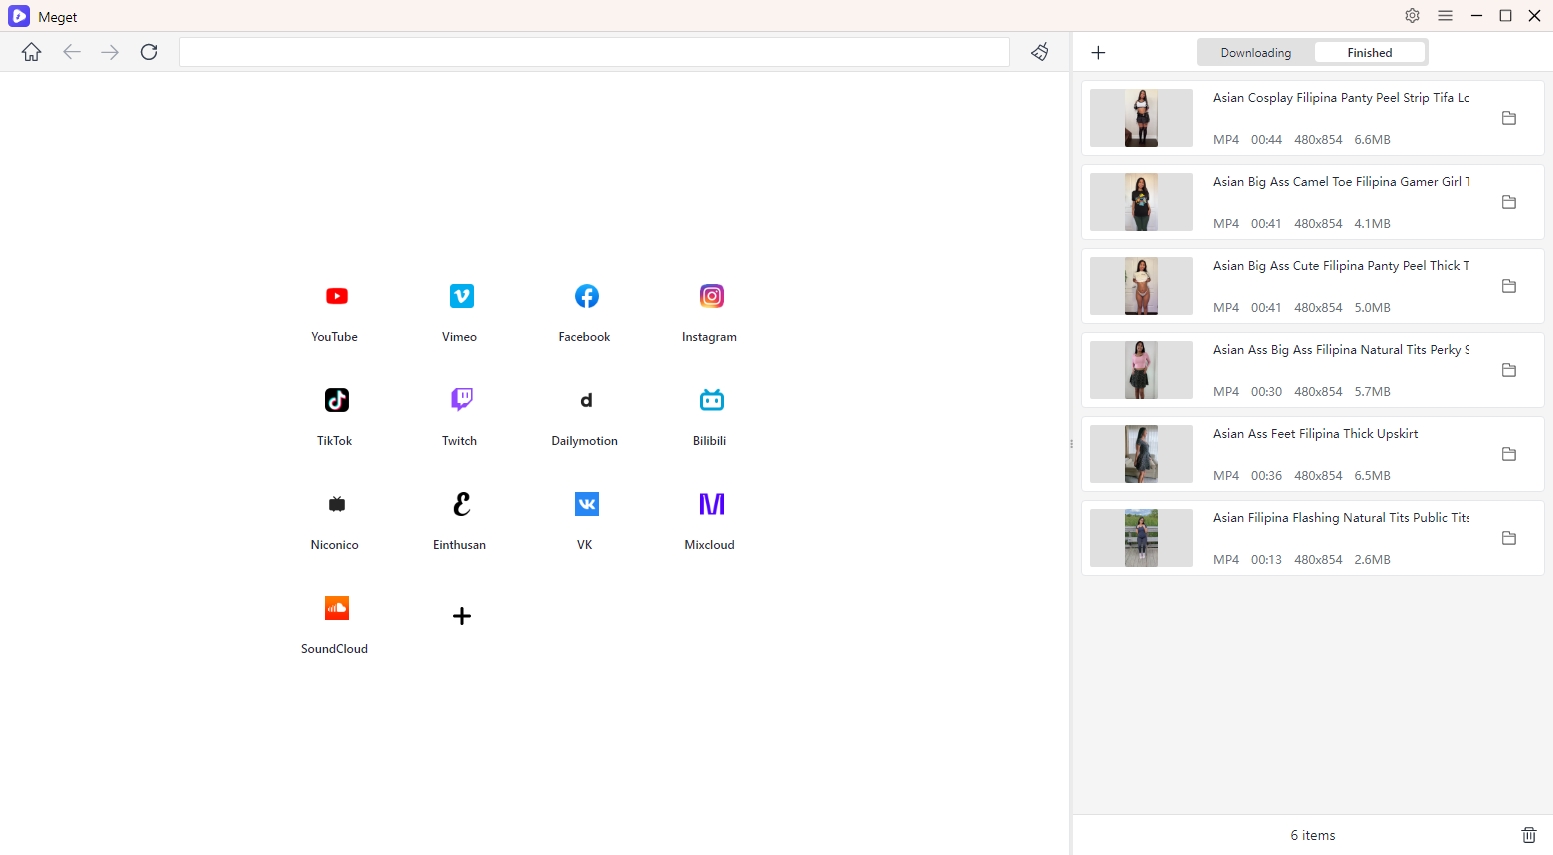This screenshot has width=1553, height=855.
Task: Click thumbnail of the 00:30 video
Action: click(x=1141, y=370)
